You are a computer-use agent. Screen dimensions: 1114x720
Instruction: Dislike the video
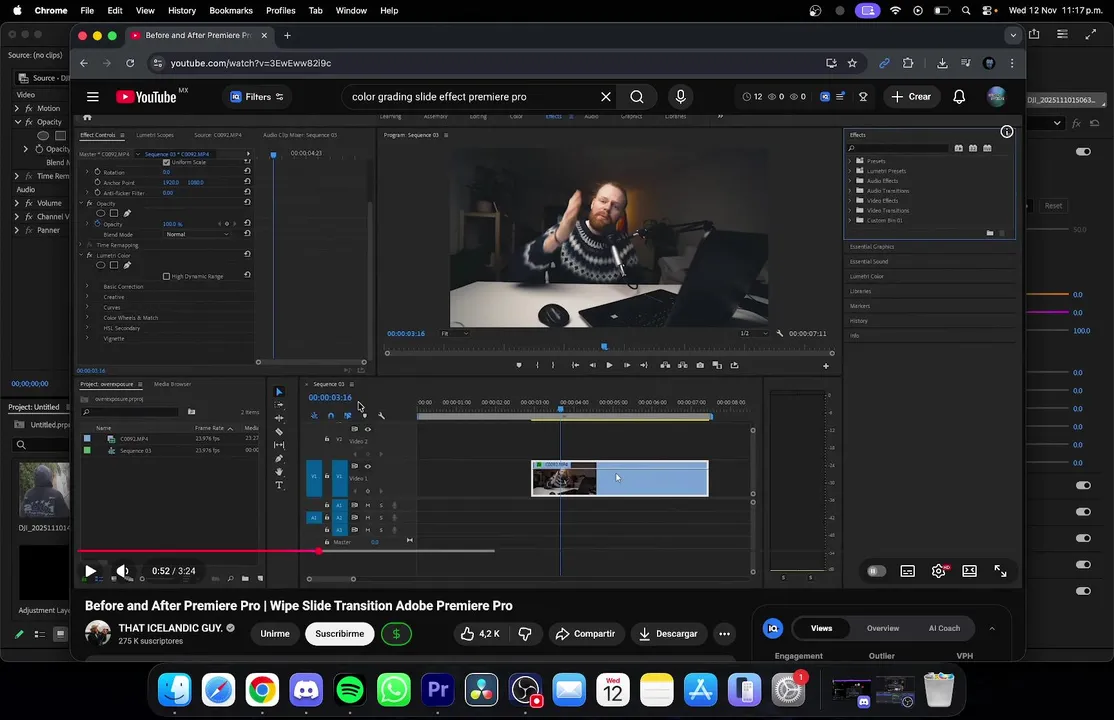coord(525,634)
